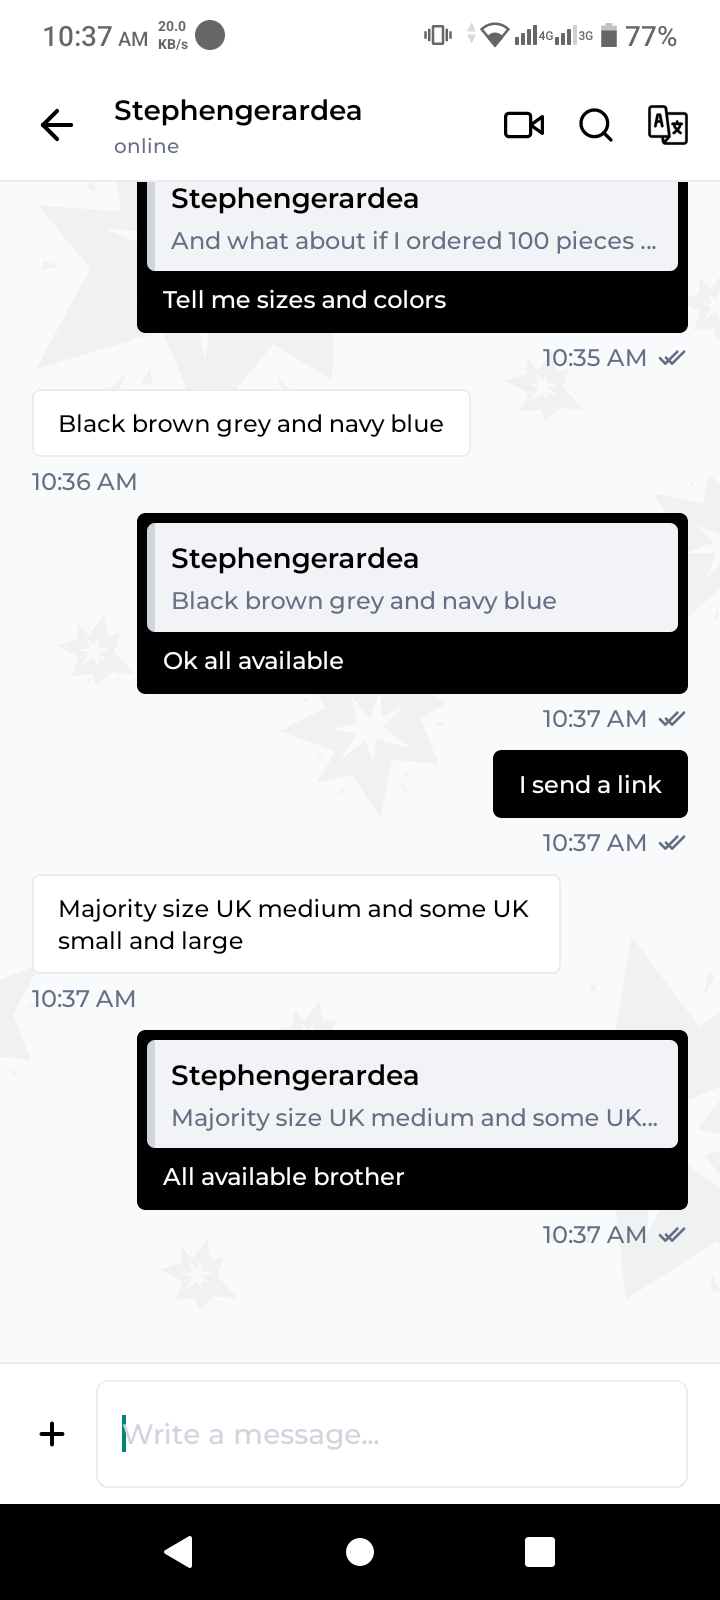This screenshot has width=720, height=1600.
Task: Tap the 'Majority size UK medium' received message
Action: click(x=296, y=924)
